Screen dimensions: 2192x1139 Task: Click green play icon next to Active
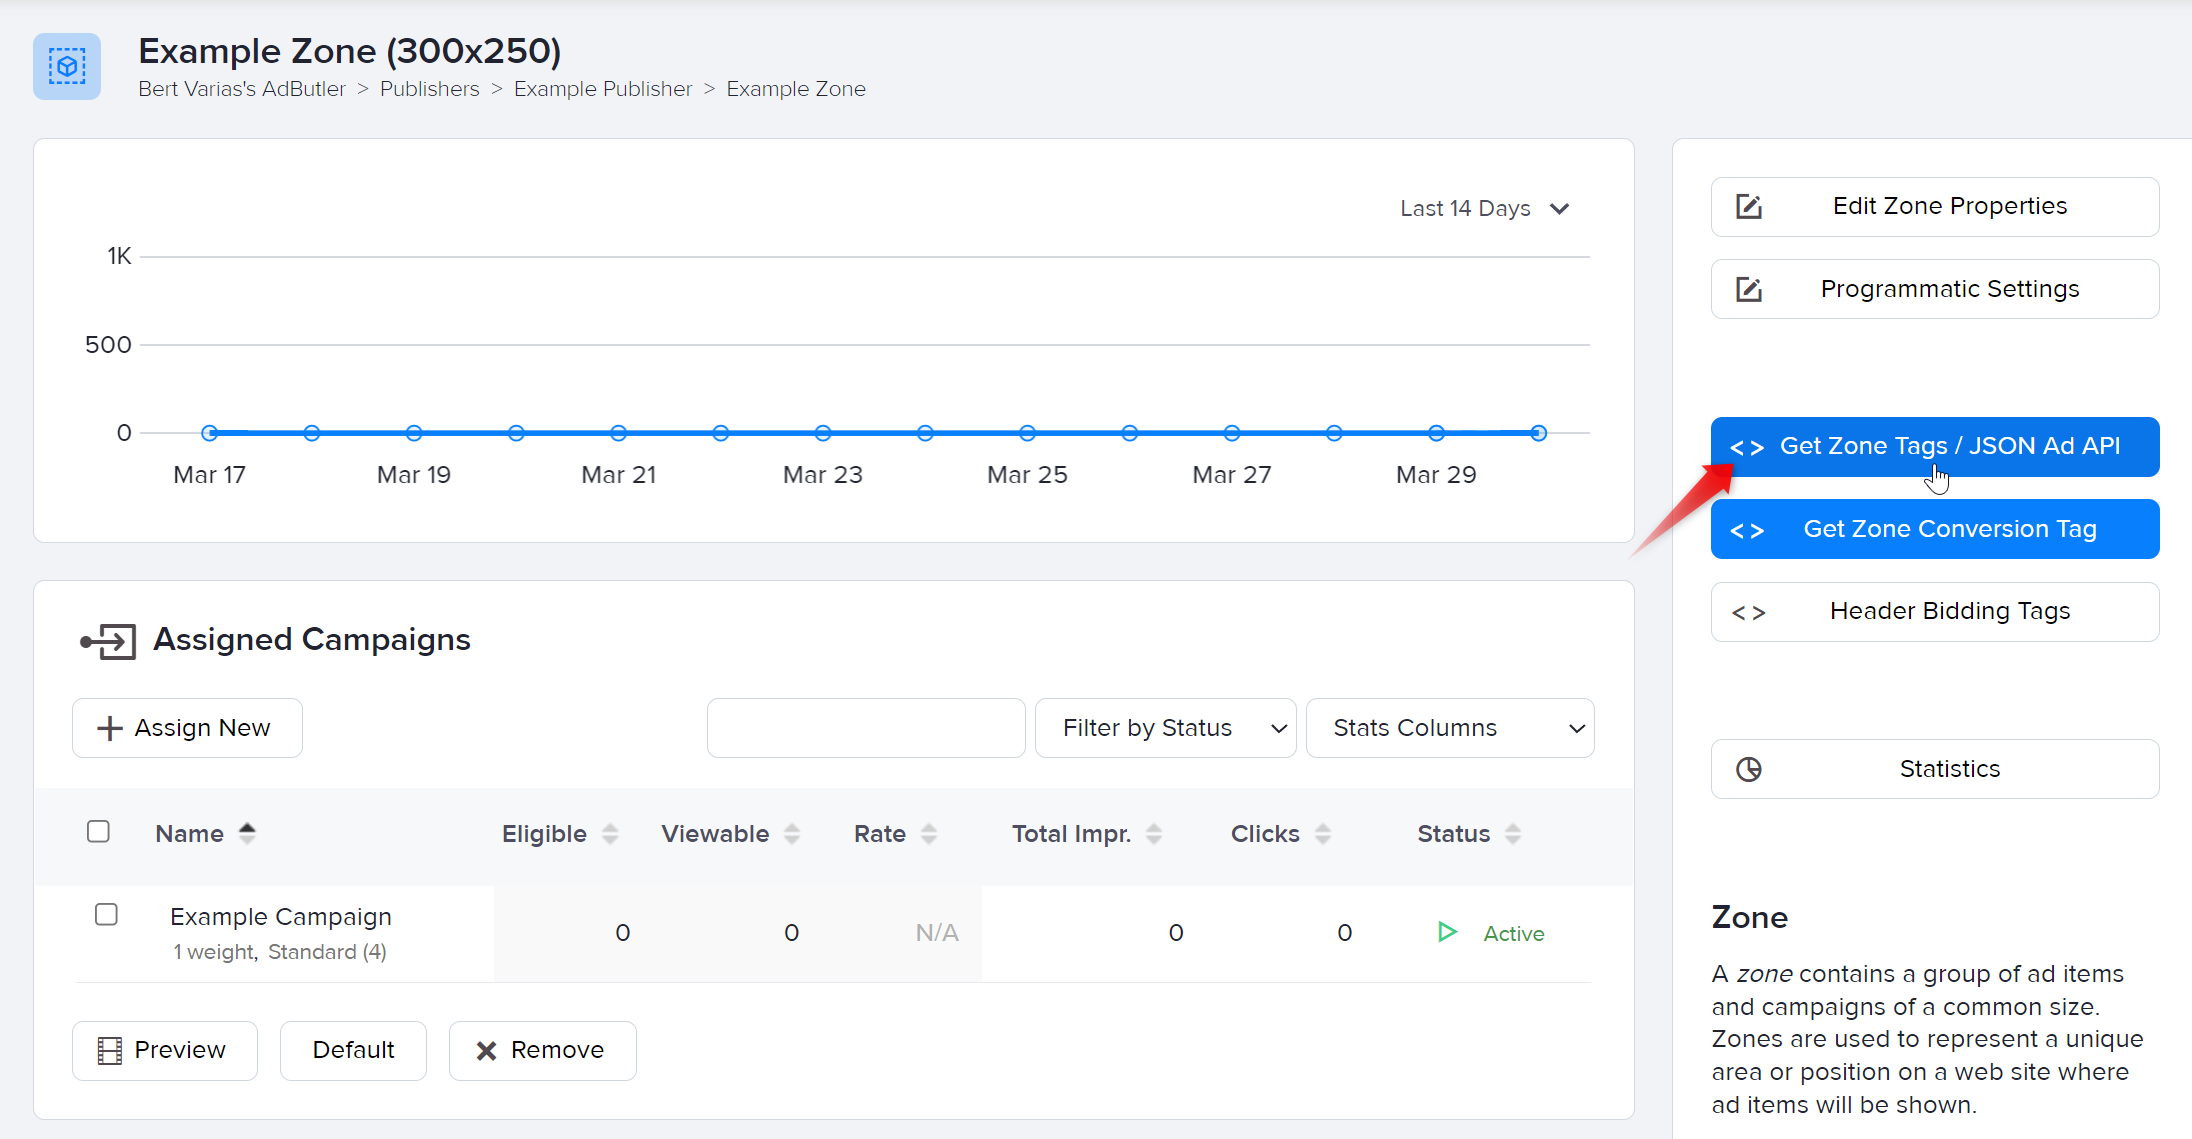coord(1446,932)
